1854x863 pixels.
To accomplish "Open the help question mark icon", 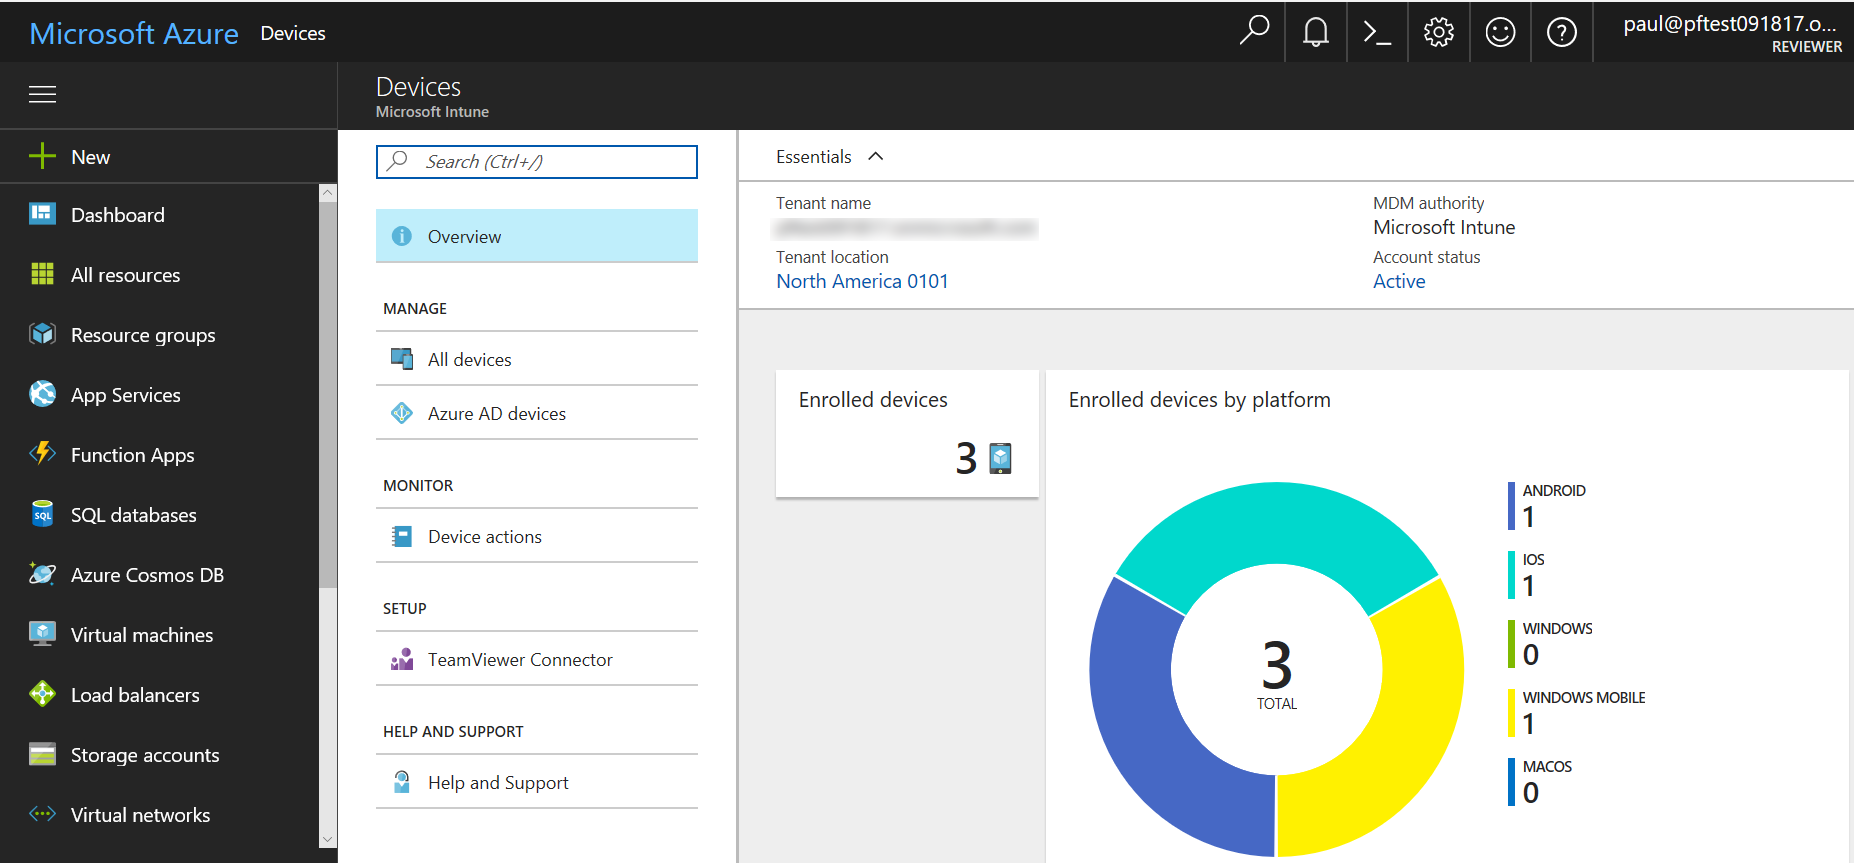I will (1561, 33).
